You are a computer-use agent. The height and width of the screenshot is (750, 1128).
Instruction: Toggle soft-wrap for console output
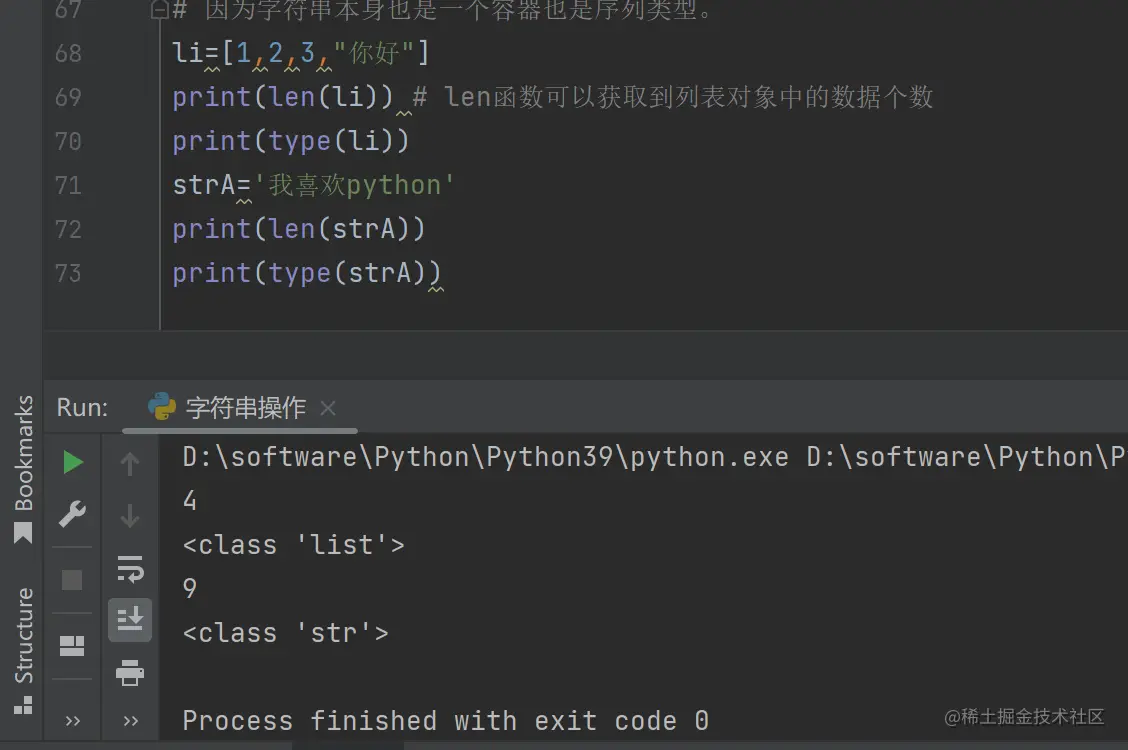(x=130, y=569)
